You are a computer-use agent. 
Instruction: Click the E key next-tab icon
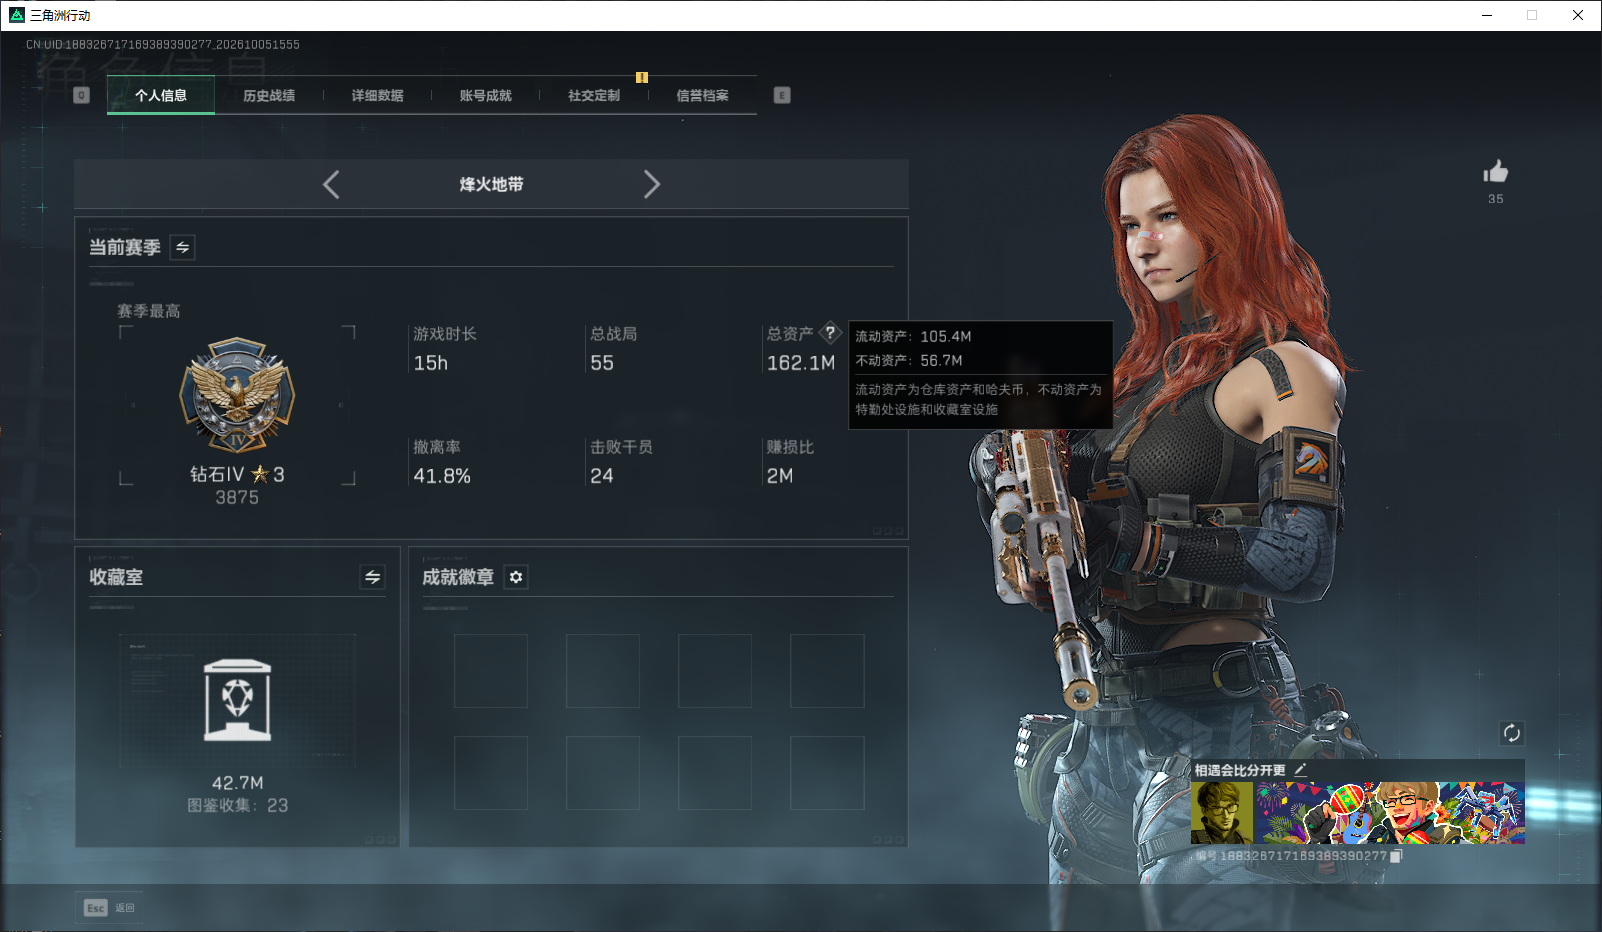(782, 95)
